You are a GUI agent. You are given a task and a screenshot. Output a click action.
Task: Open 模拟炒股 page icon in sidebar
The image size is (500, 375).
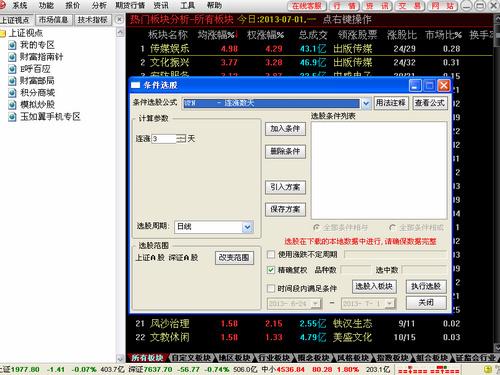coord(12,105)
